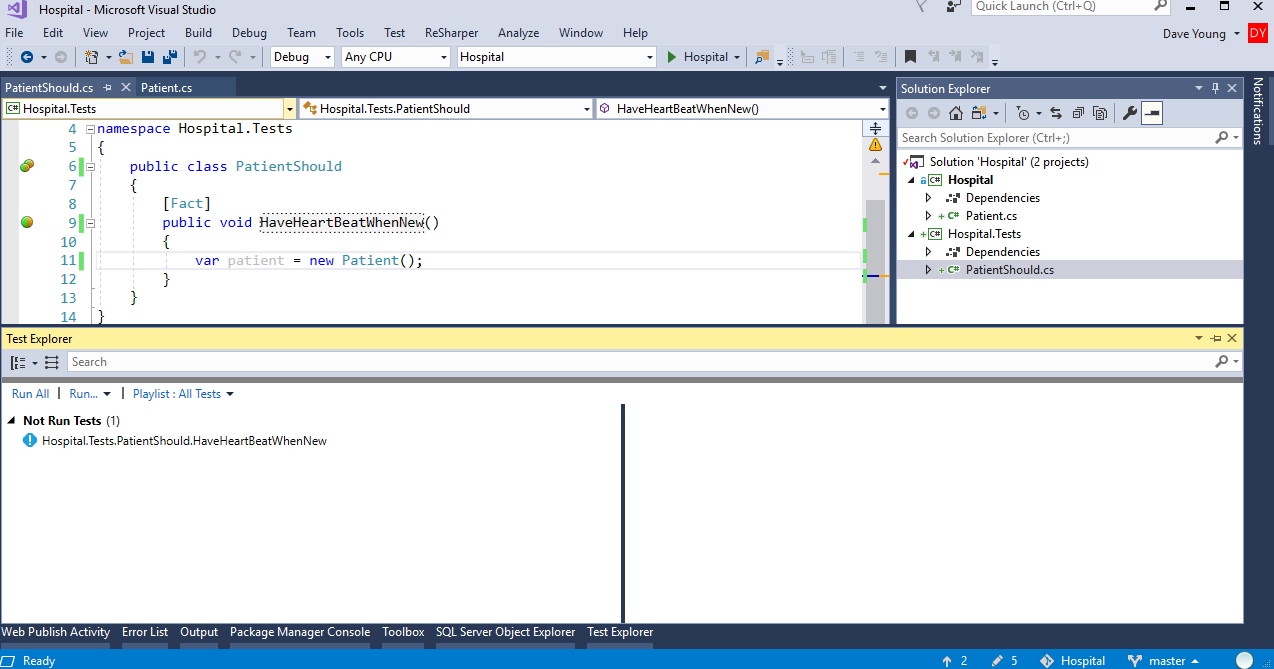Collapse the Hospital.Tests project node

911,234
